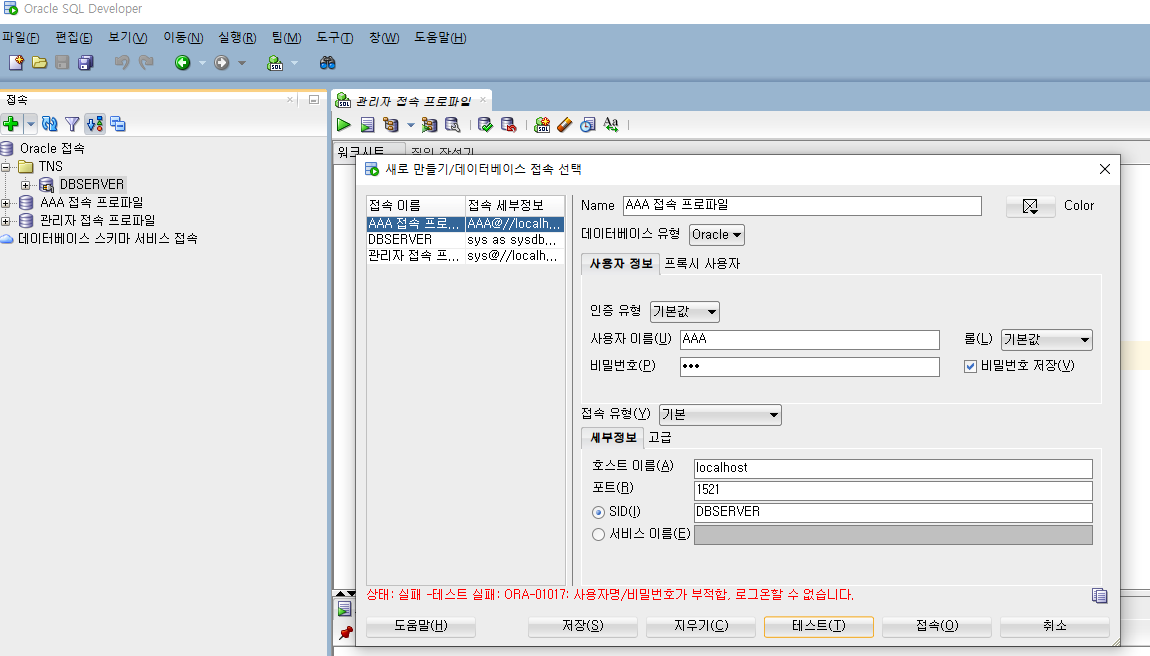This screenshot has width=1150, height=656.
Task: Open the connection Color picker
Action: click(1030, 206)
